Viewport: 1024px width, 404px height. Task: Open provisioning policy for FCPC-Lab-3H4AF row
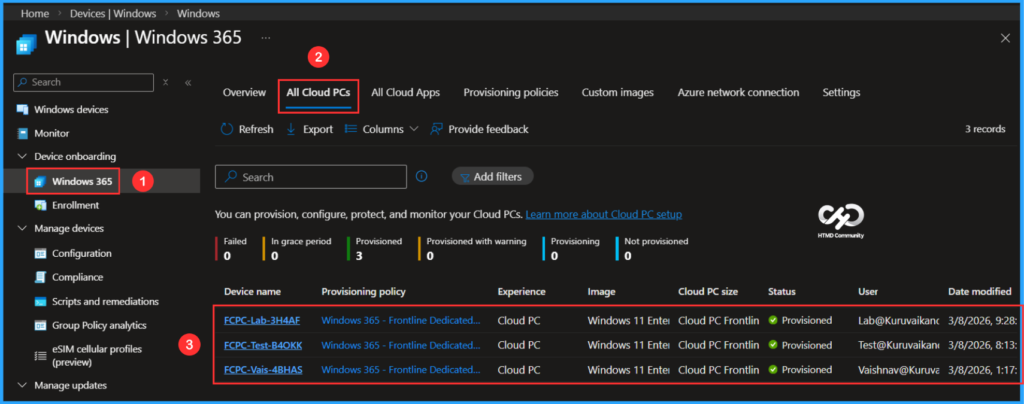(x=401, y=320)
